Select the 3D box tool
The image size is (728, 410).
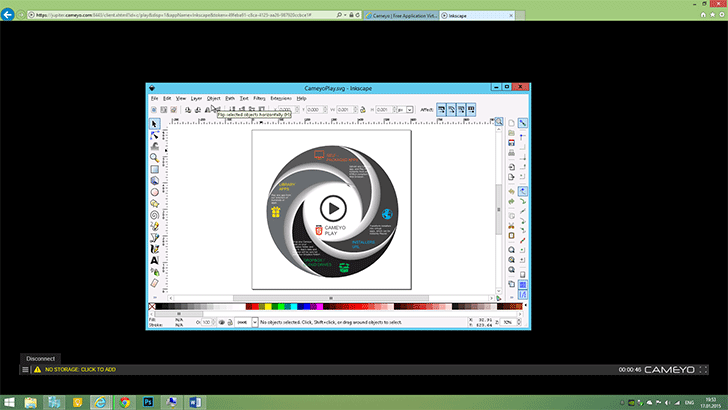coord(155,181)
